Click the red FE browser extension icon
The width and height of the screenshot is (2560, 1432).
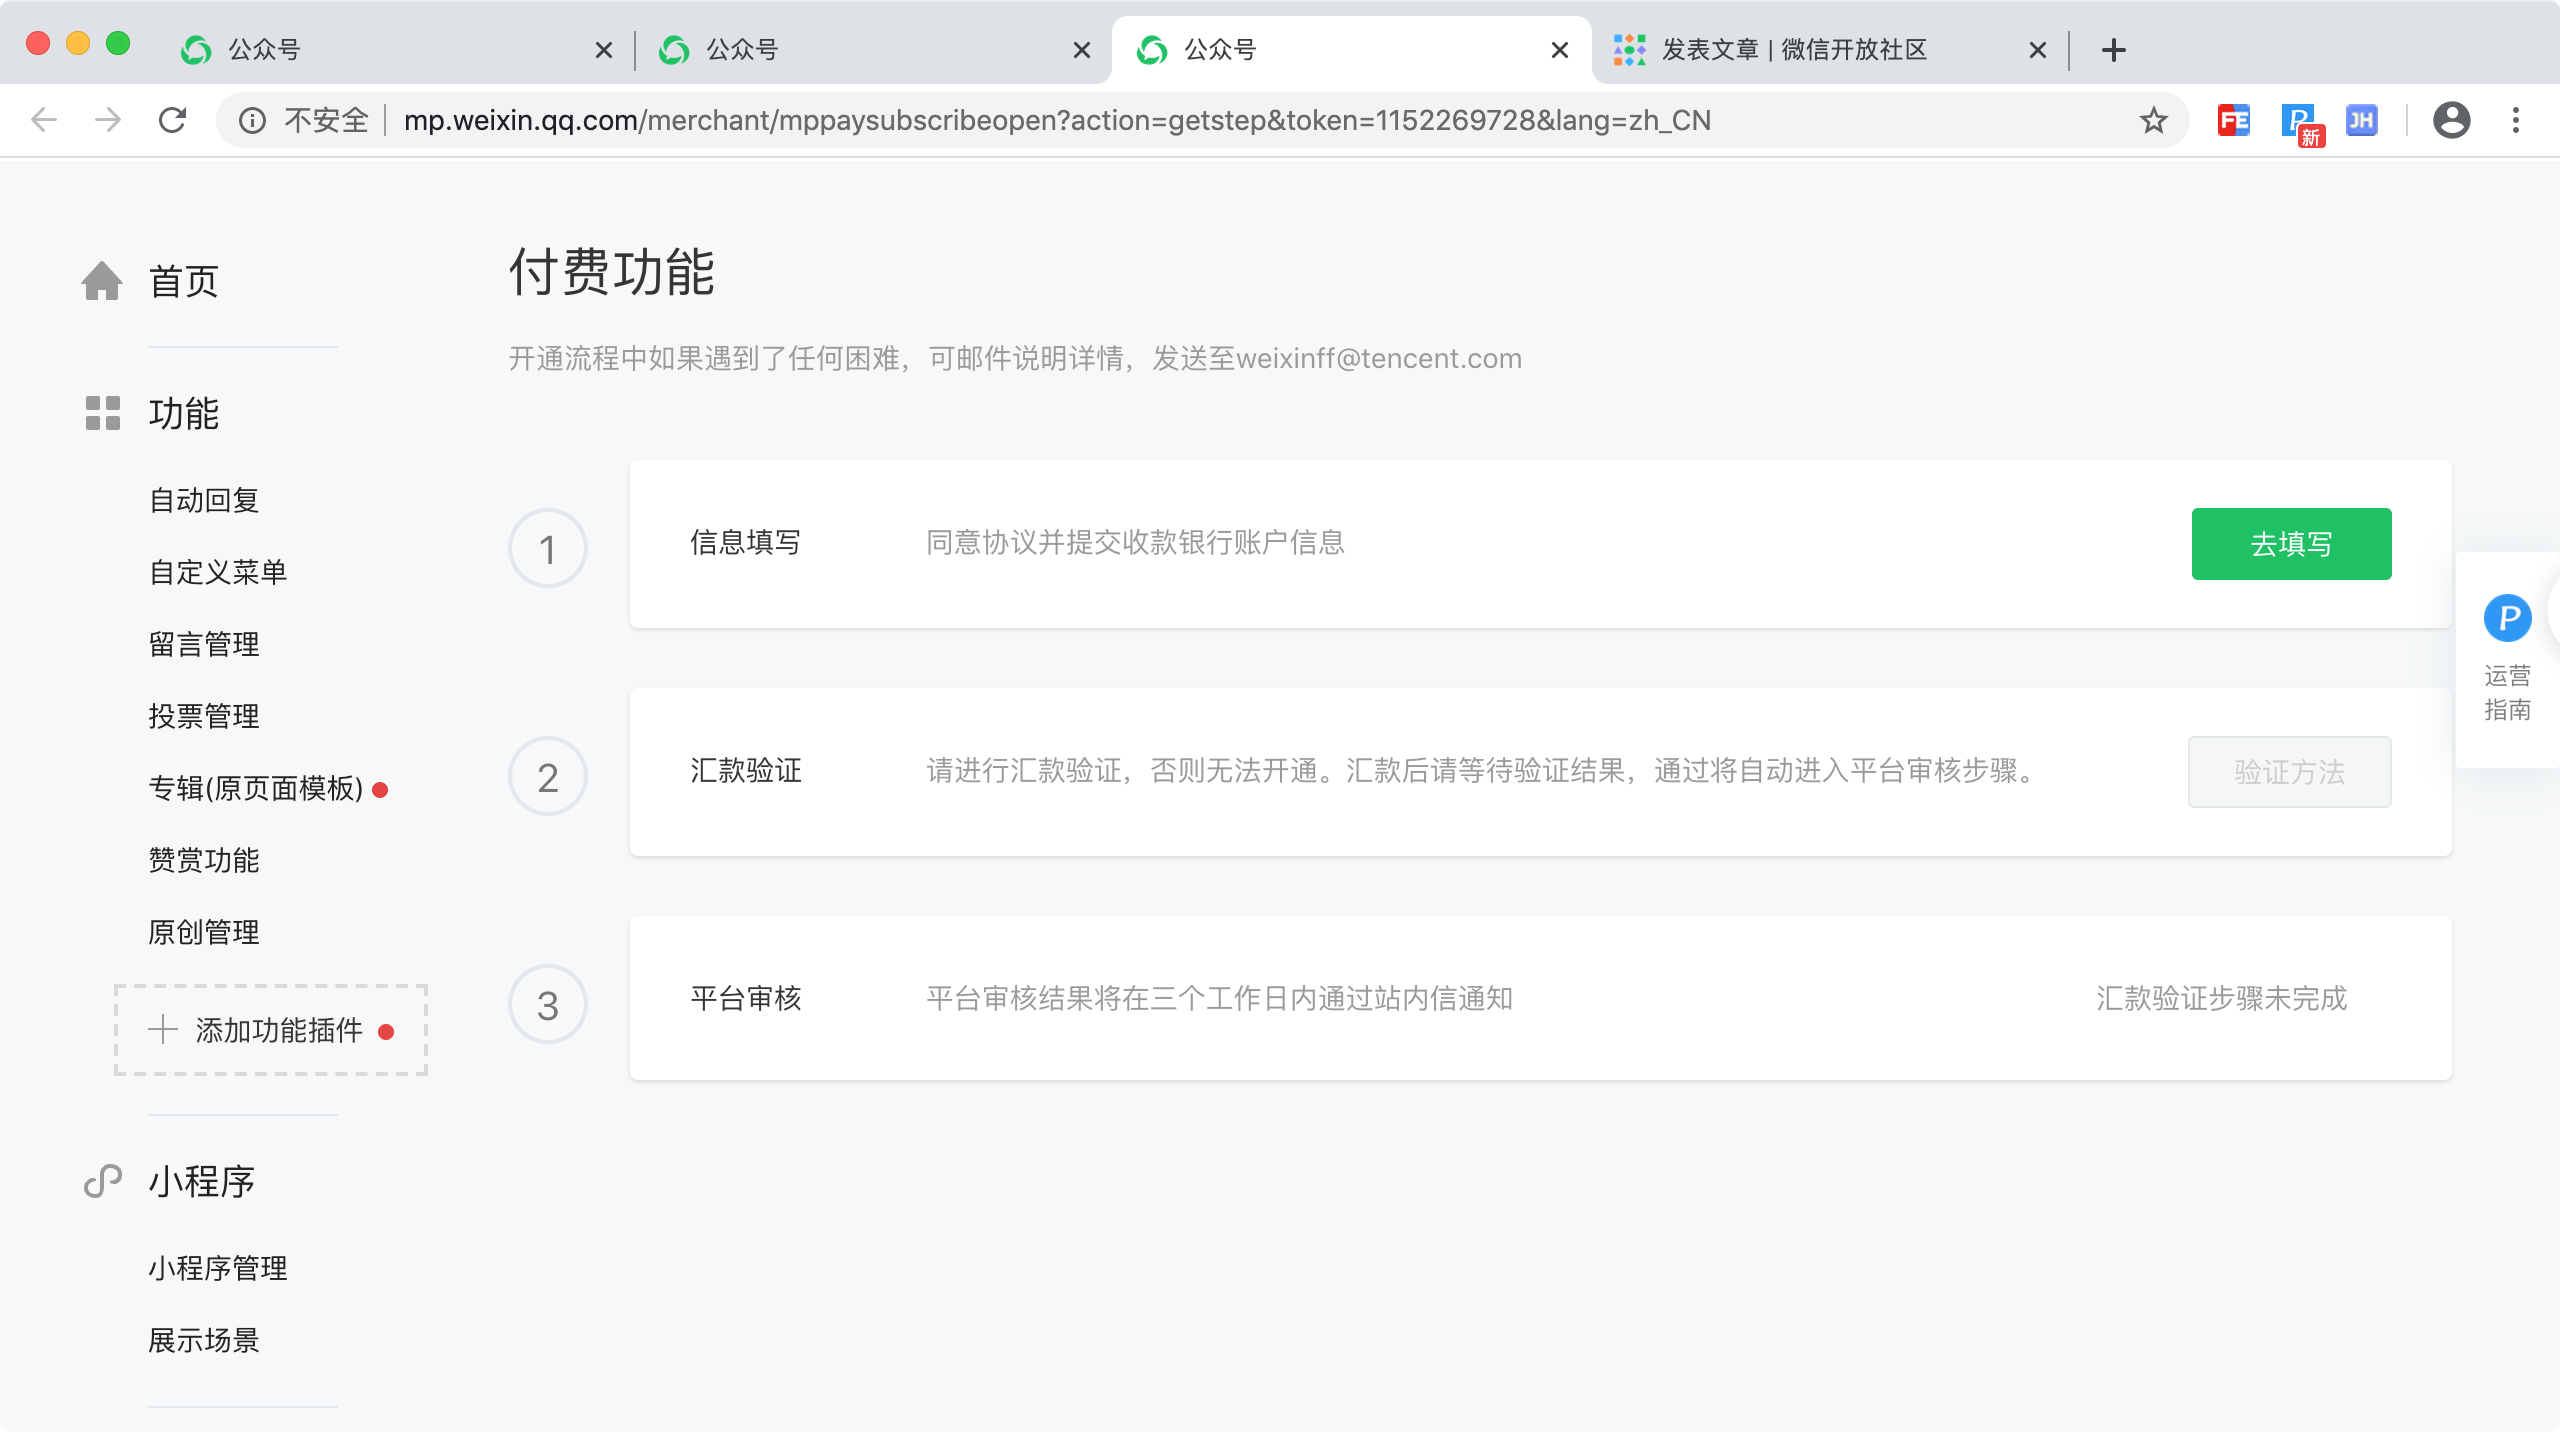click(x=2233, y=121)
